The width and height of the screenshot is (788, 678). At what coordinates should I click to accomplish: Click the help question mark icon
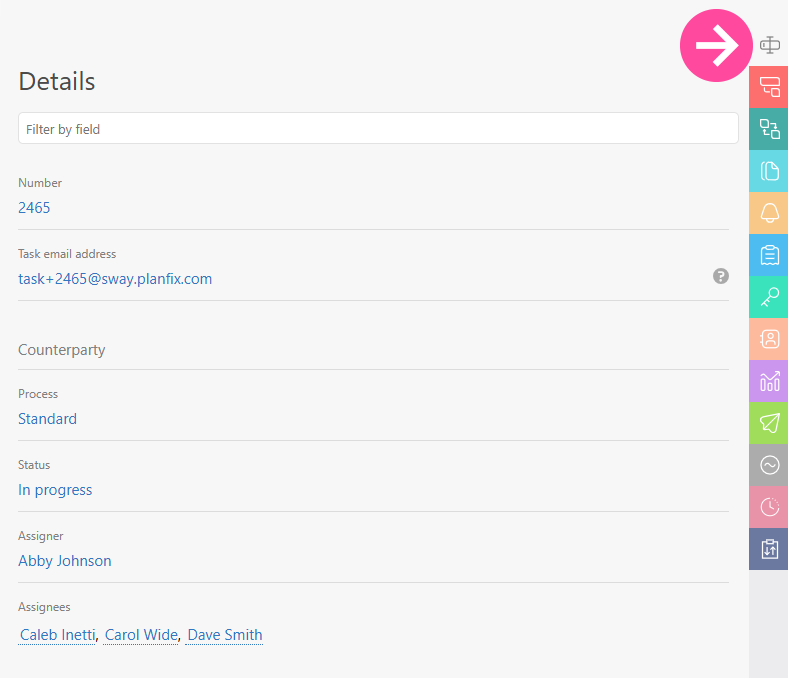click(x=720, y=276)
